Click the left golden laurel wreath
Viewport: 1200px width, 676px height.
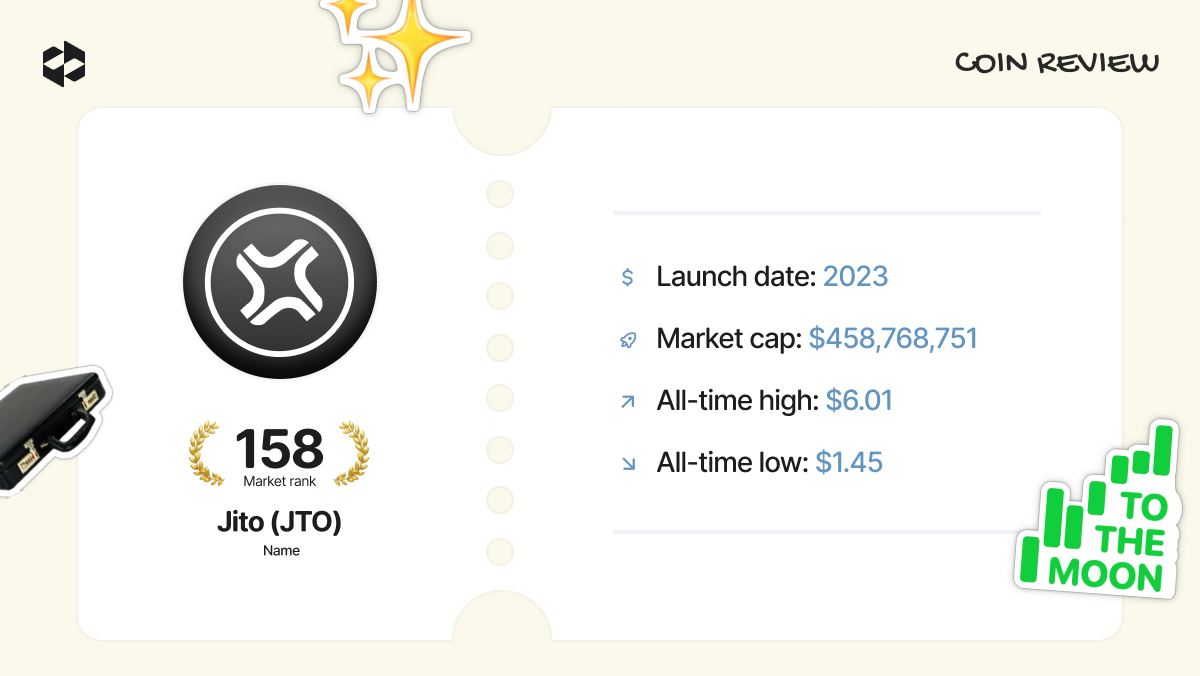click(207, 452)
